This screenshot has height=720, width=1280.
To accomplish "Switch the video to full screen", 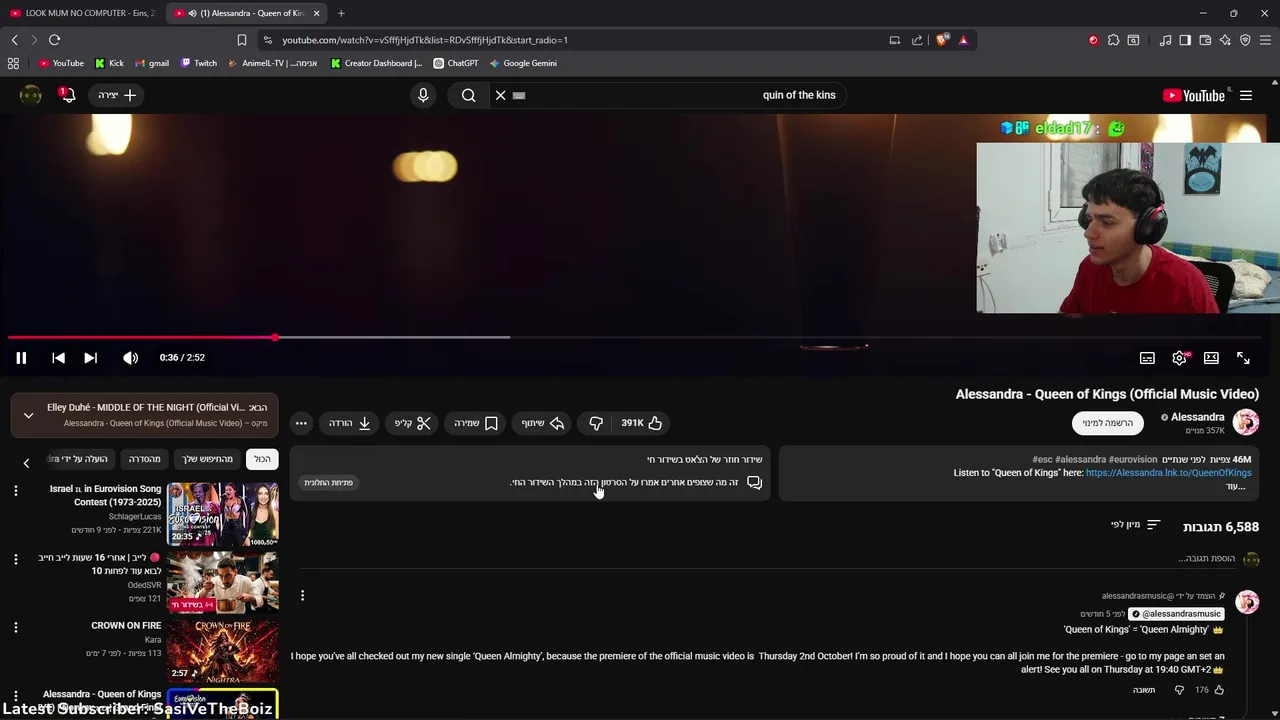I will [x=1243, y=358].
